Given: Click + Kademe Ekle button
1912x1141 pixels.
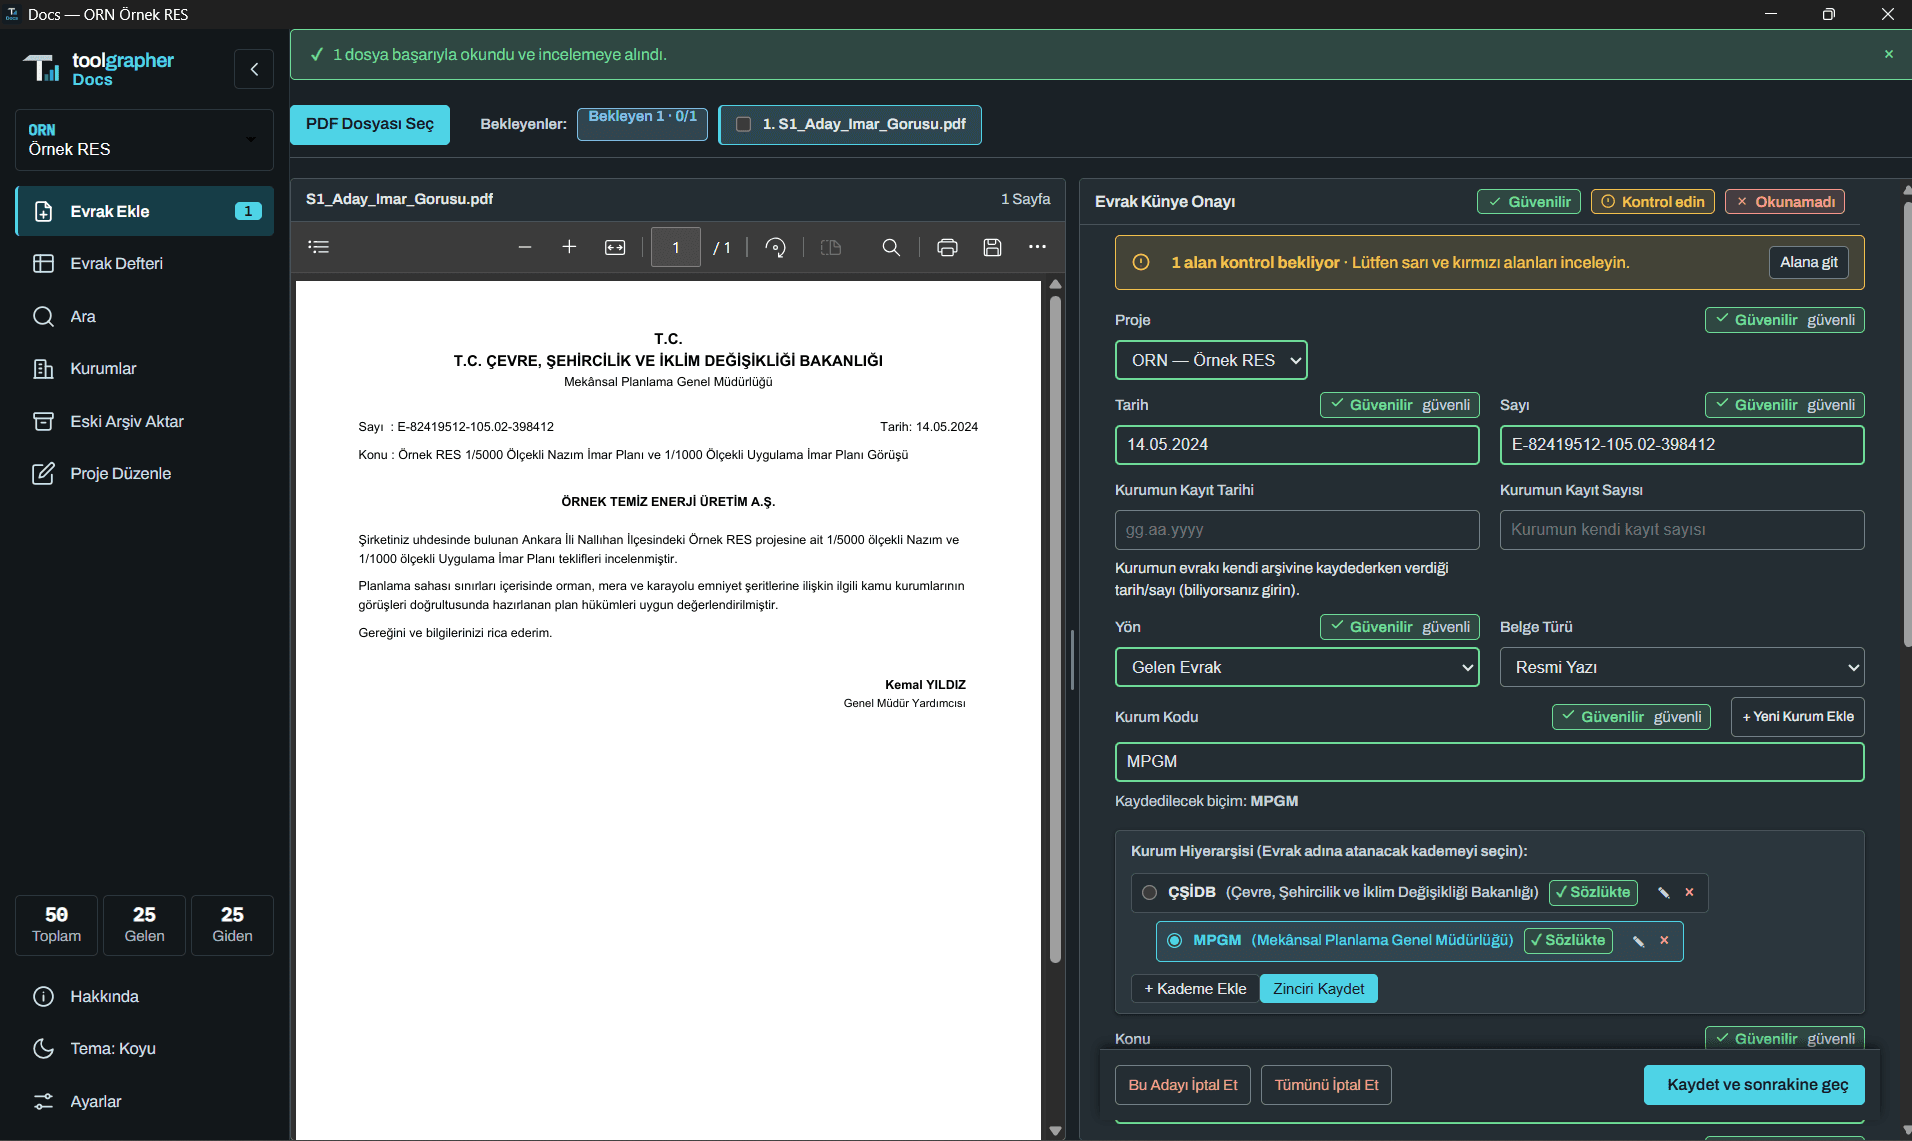Looking at the screenshot, I should coord(1195,988).
